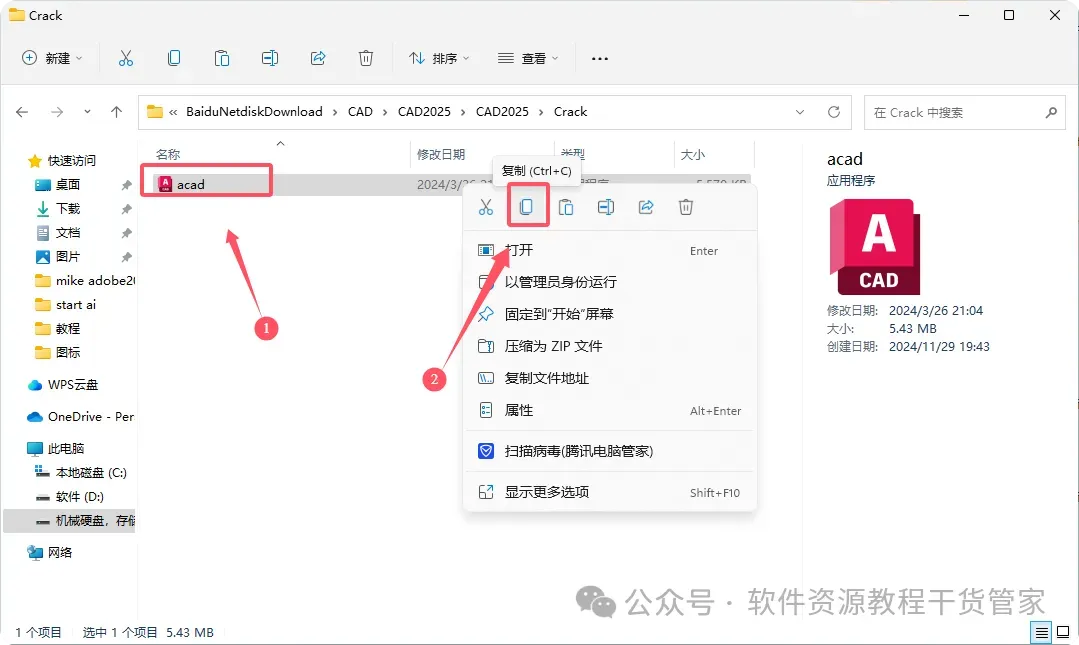This screenshot has width=1079, height=645.
Task: Open 下载 in the sidebar
Action: point(67,209)
